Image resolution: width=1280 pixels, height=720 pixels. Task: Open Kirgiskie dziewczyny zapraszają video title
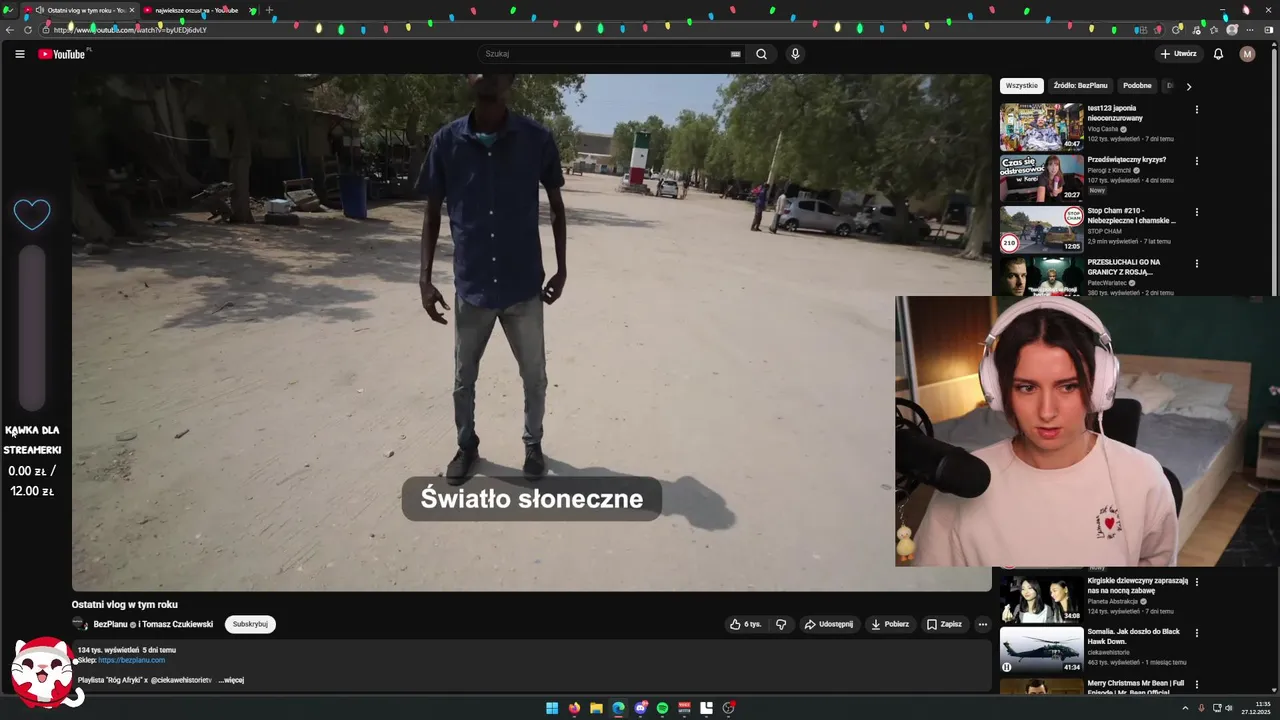(1138, 585)
